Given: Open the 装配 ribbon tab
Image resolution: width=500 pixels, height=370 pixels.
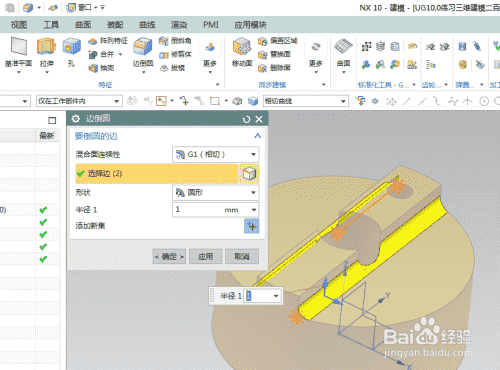Looking at the screenshot, I should click(115, 25).
